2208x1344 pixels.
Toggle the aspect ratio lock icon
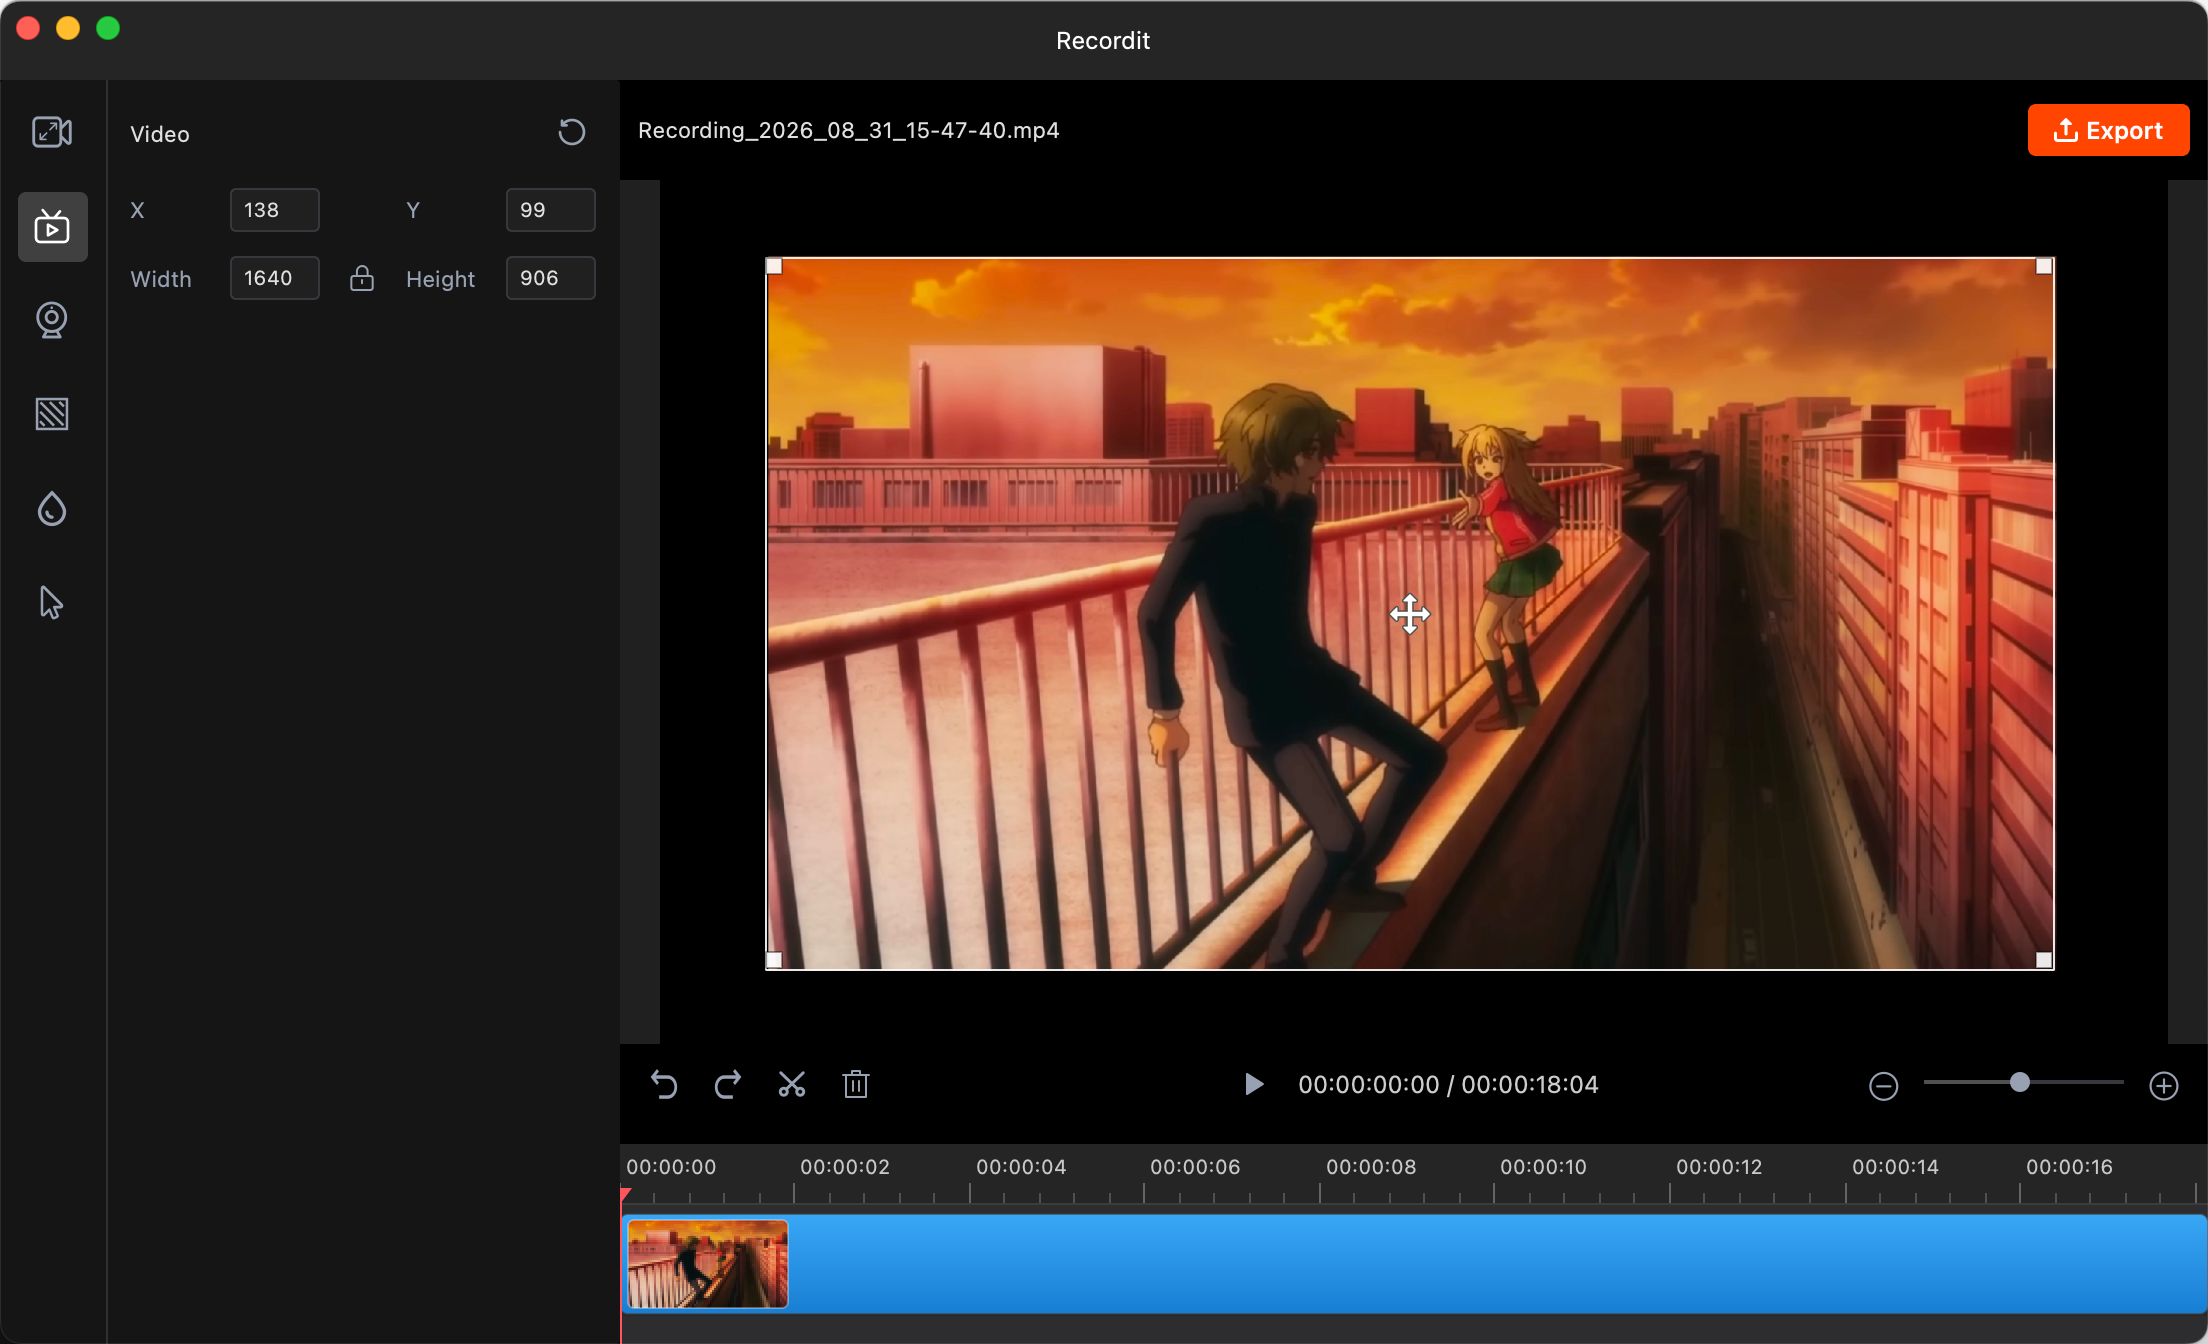pos(362,278)
